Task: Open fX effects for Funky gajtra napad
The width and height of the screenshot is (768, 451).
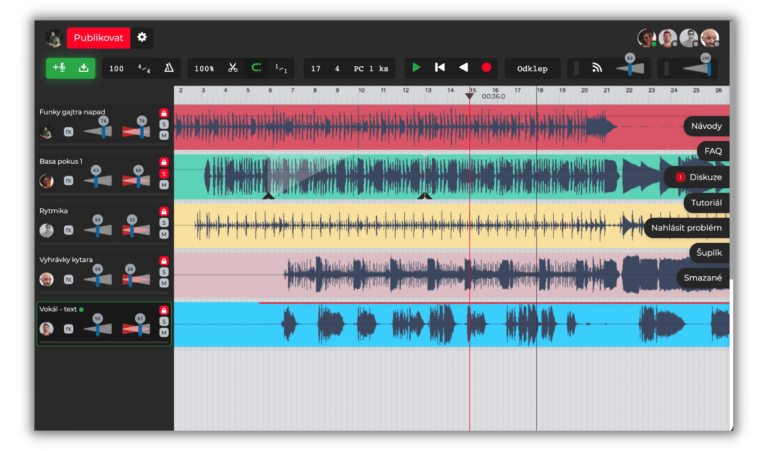Action: tap(69, 132)
